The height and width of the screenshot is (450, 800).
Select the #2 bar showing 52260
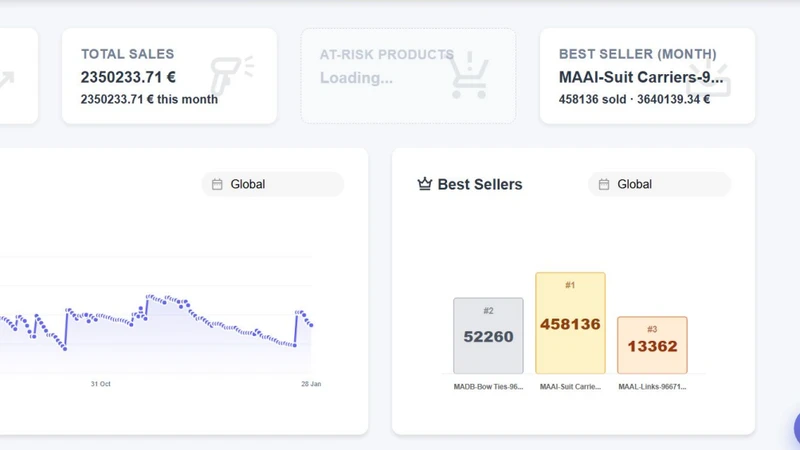(488, 336)
